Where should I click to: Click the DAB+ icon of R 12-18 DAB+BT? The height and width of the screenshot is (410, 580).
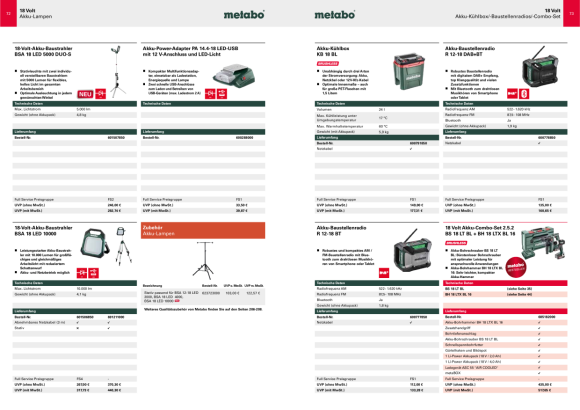click(x=512, y=94)
